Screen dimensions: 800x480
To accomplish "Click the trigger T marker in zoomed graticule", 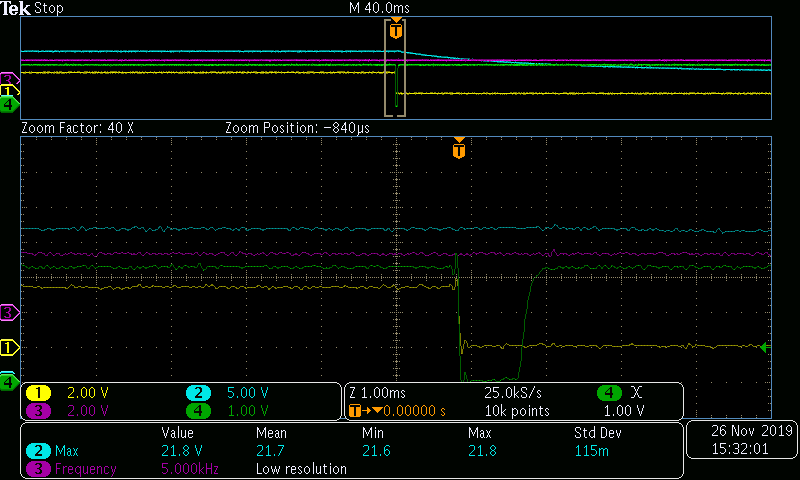I will [x=459, y=149].
